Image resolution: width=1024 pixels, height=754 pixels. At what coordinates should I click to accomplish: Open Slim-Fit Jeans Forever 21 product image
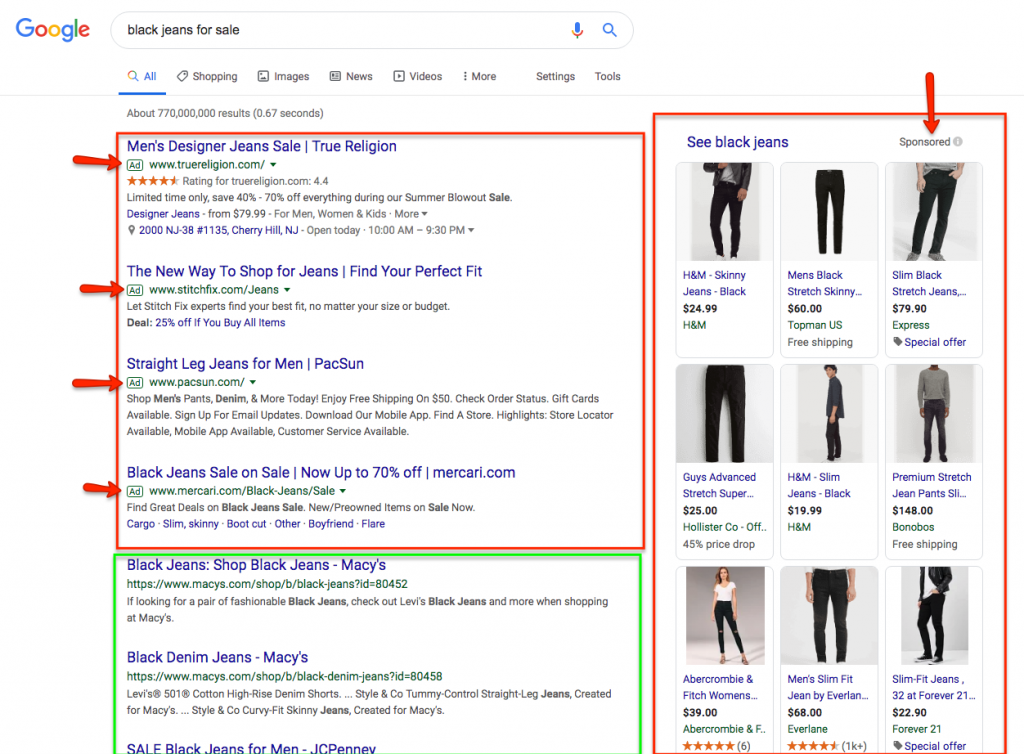(x=934, y=616)
